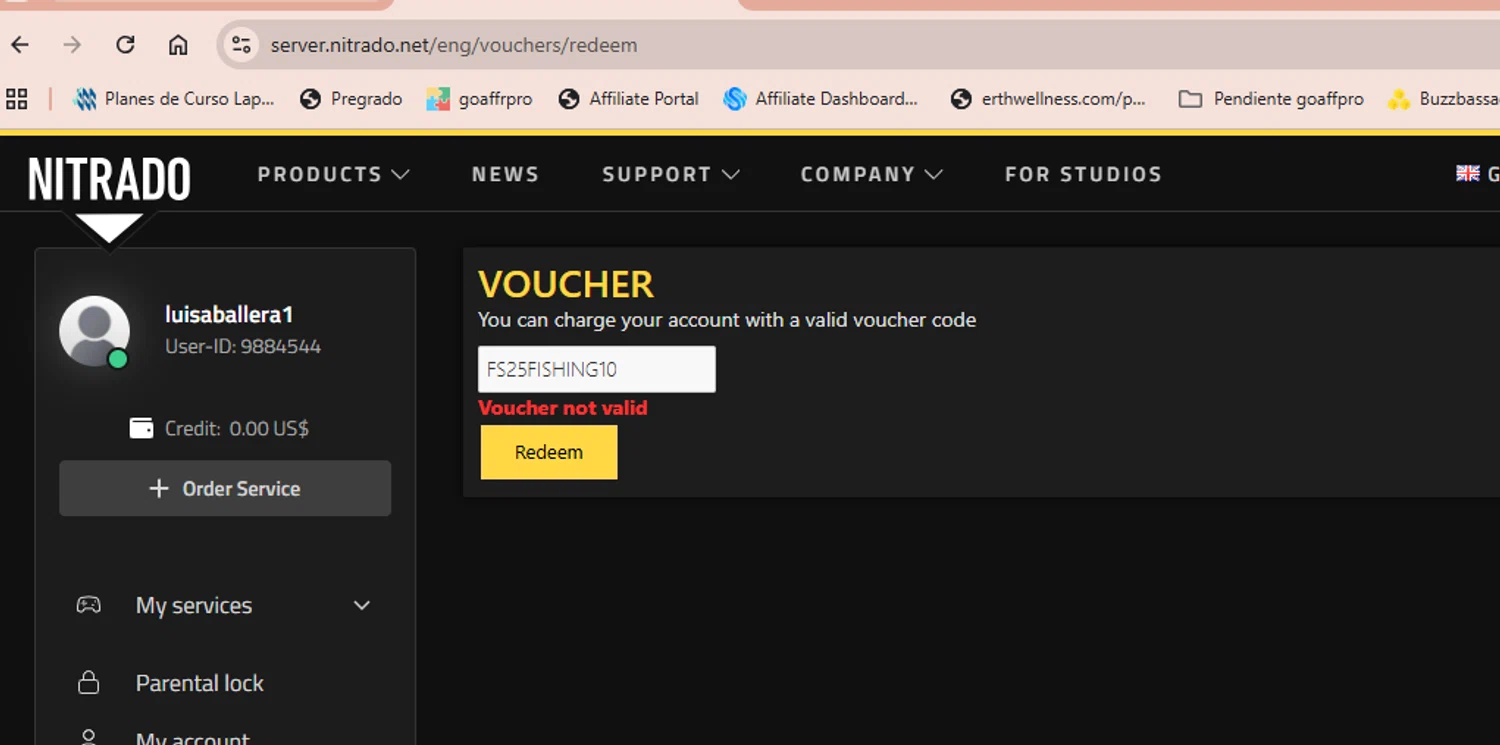
Task: Click the Credit: 0.00 US$ text
Action: [237, 428]
